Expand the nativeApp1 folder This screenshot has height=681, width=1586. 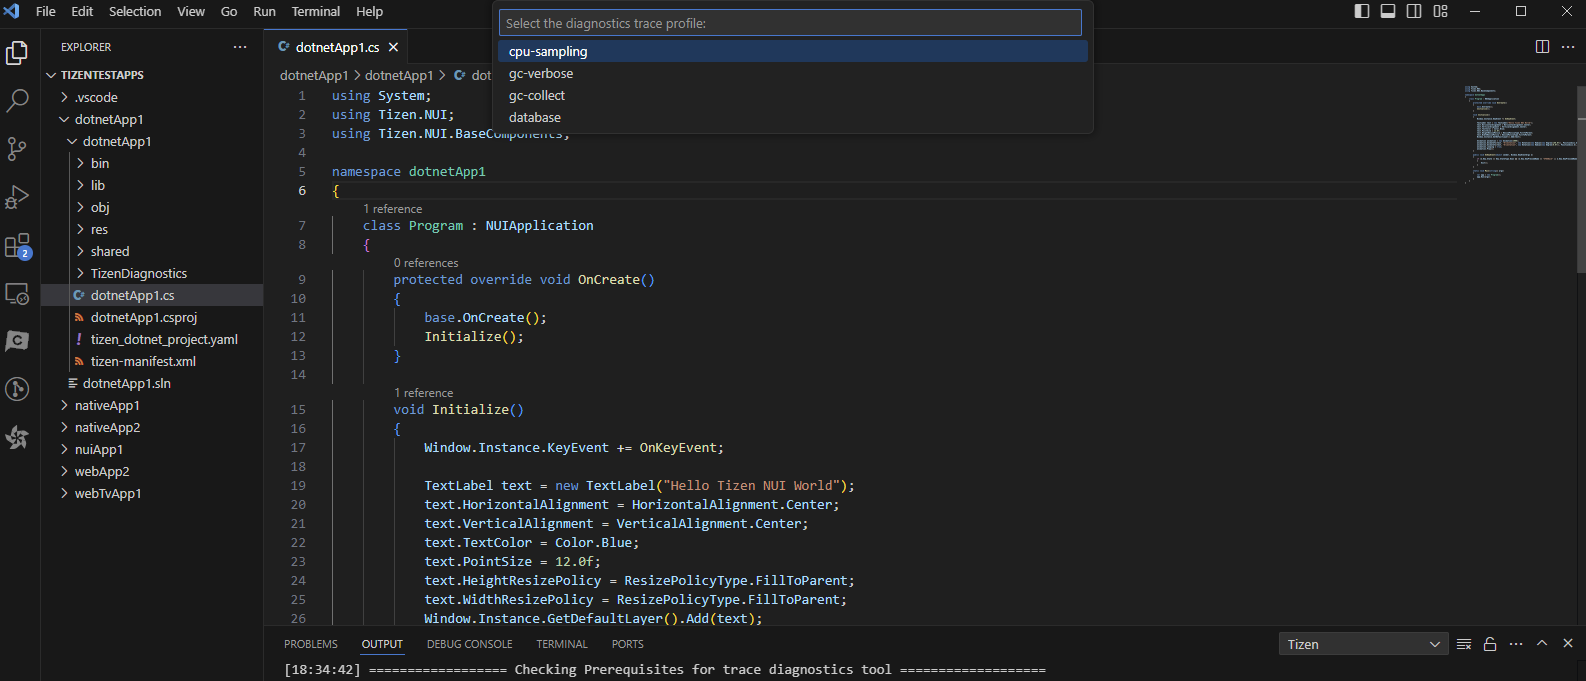pyautogui.click(x=107, y=405)
